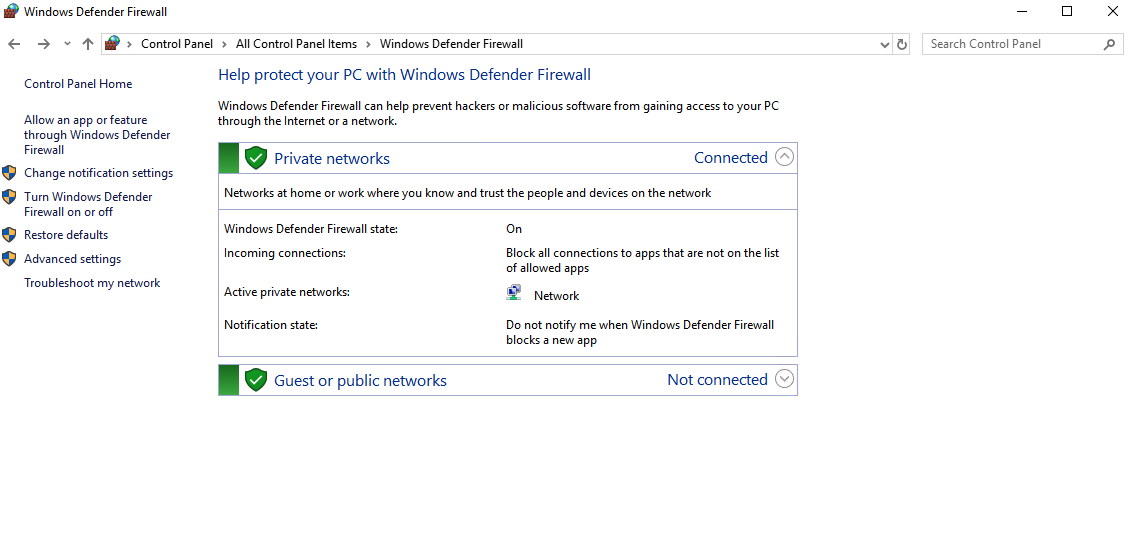The height and width of the screenshot is (547, 1131).
Task: Click the search magnifier icon
Action: pyautogui.click(x=1109, y=44)
